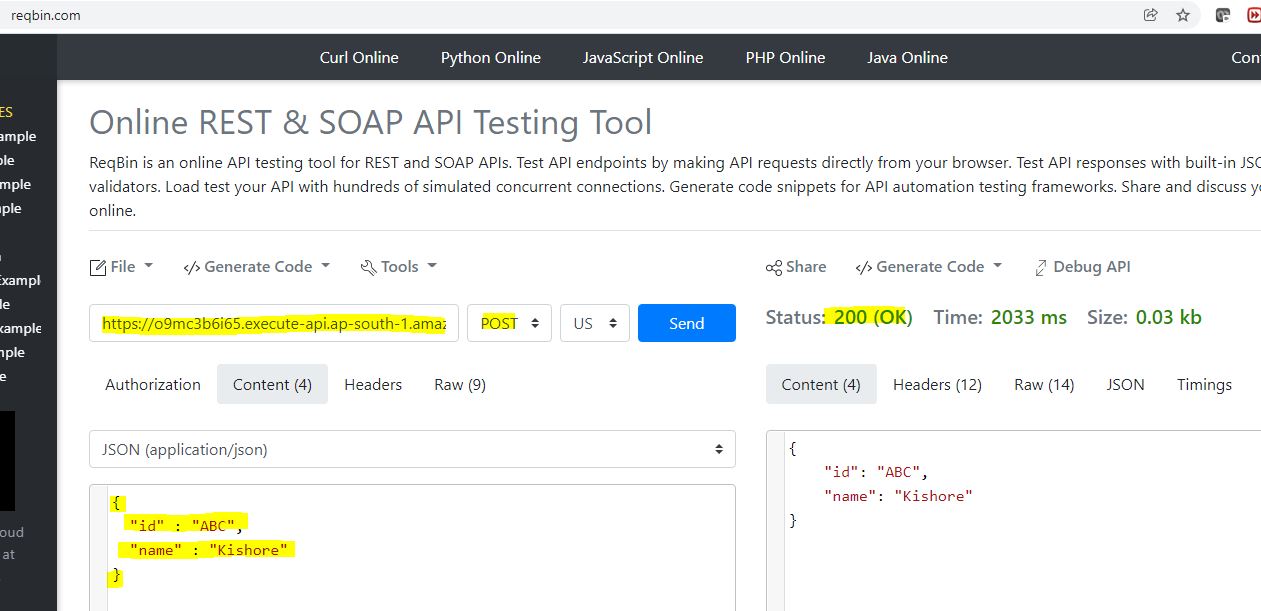The height and width of the screenshot is (611, 1261).
Task: Click the request URL input field
Action: [x=274, y=323]
